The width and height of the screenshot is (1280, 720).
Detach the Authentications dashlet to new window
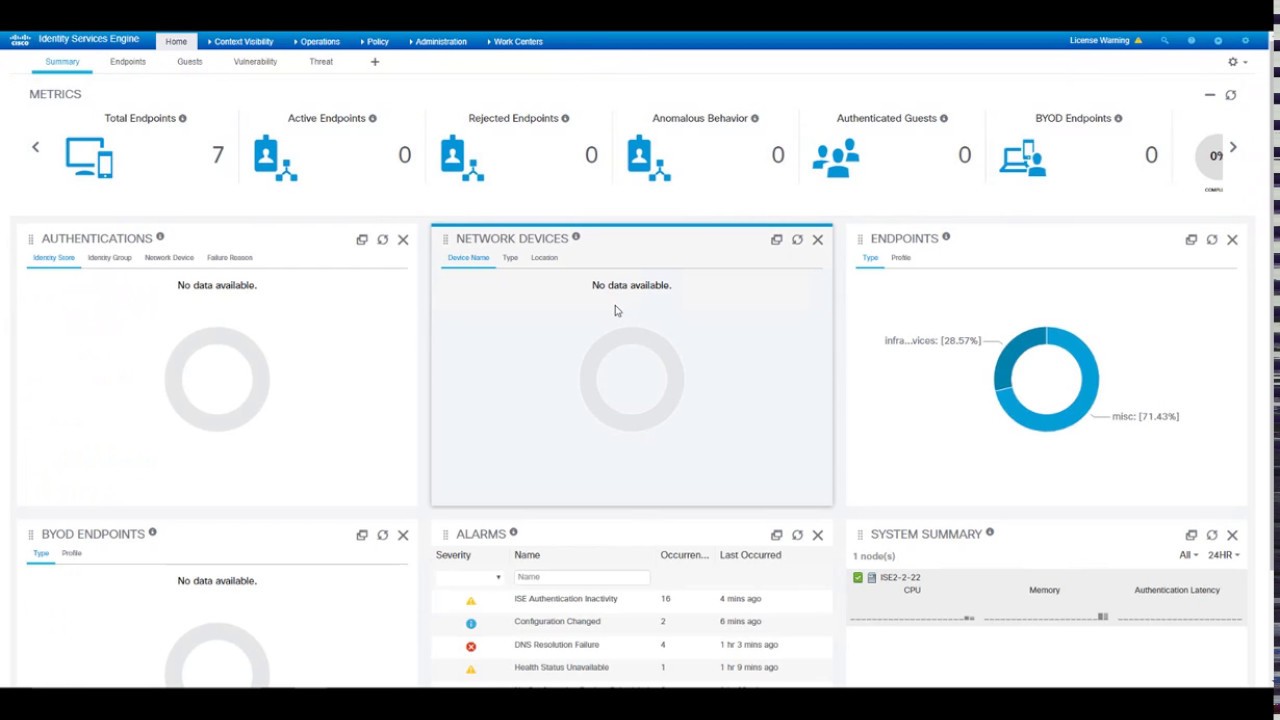(x=362, y=240)
